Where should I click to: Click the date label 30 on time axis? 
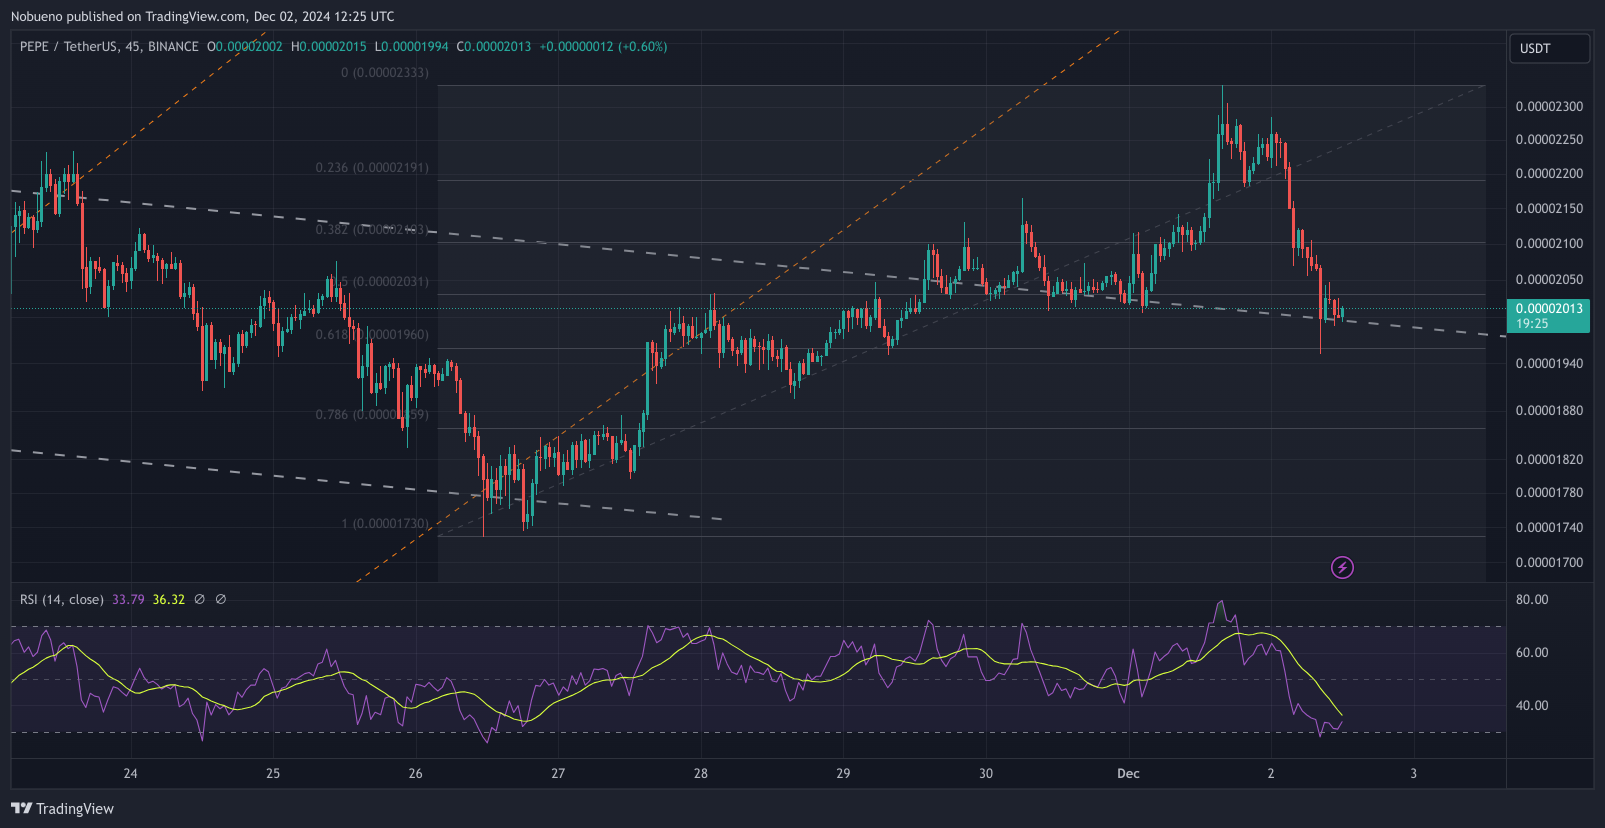[x=986, y=773]
